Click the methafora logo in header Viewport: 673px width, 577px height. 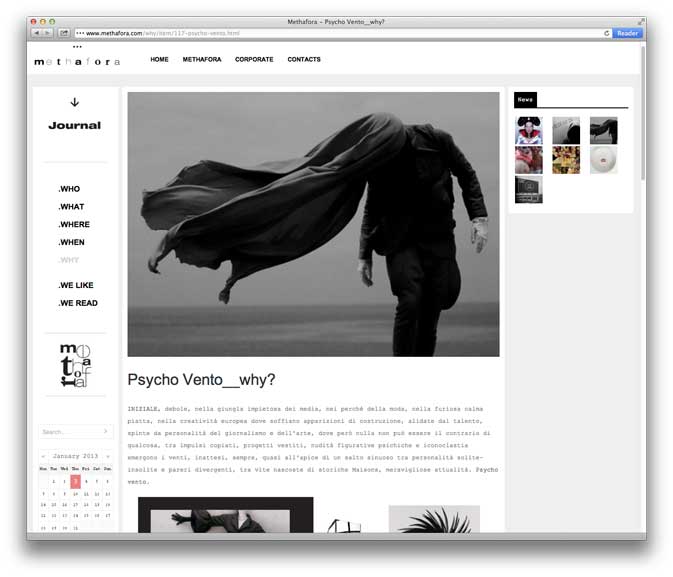pyautogui.click(x=77, y=59)
